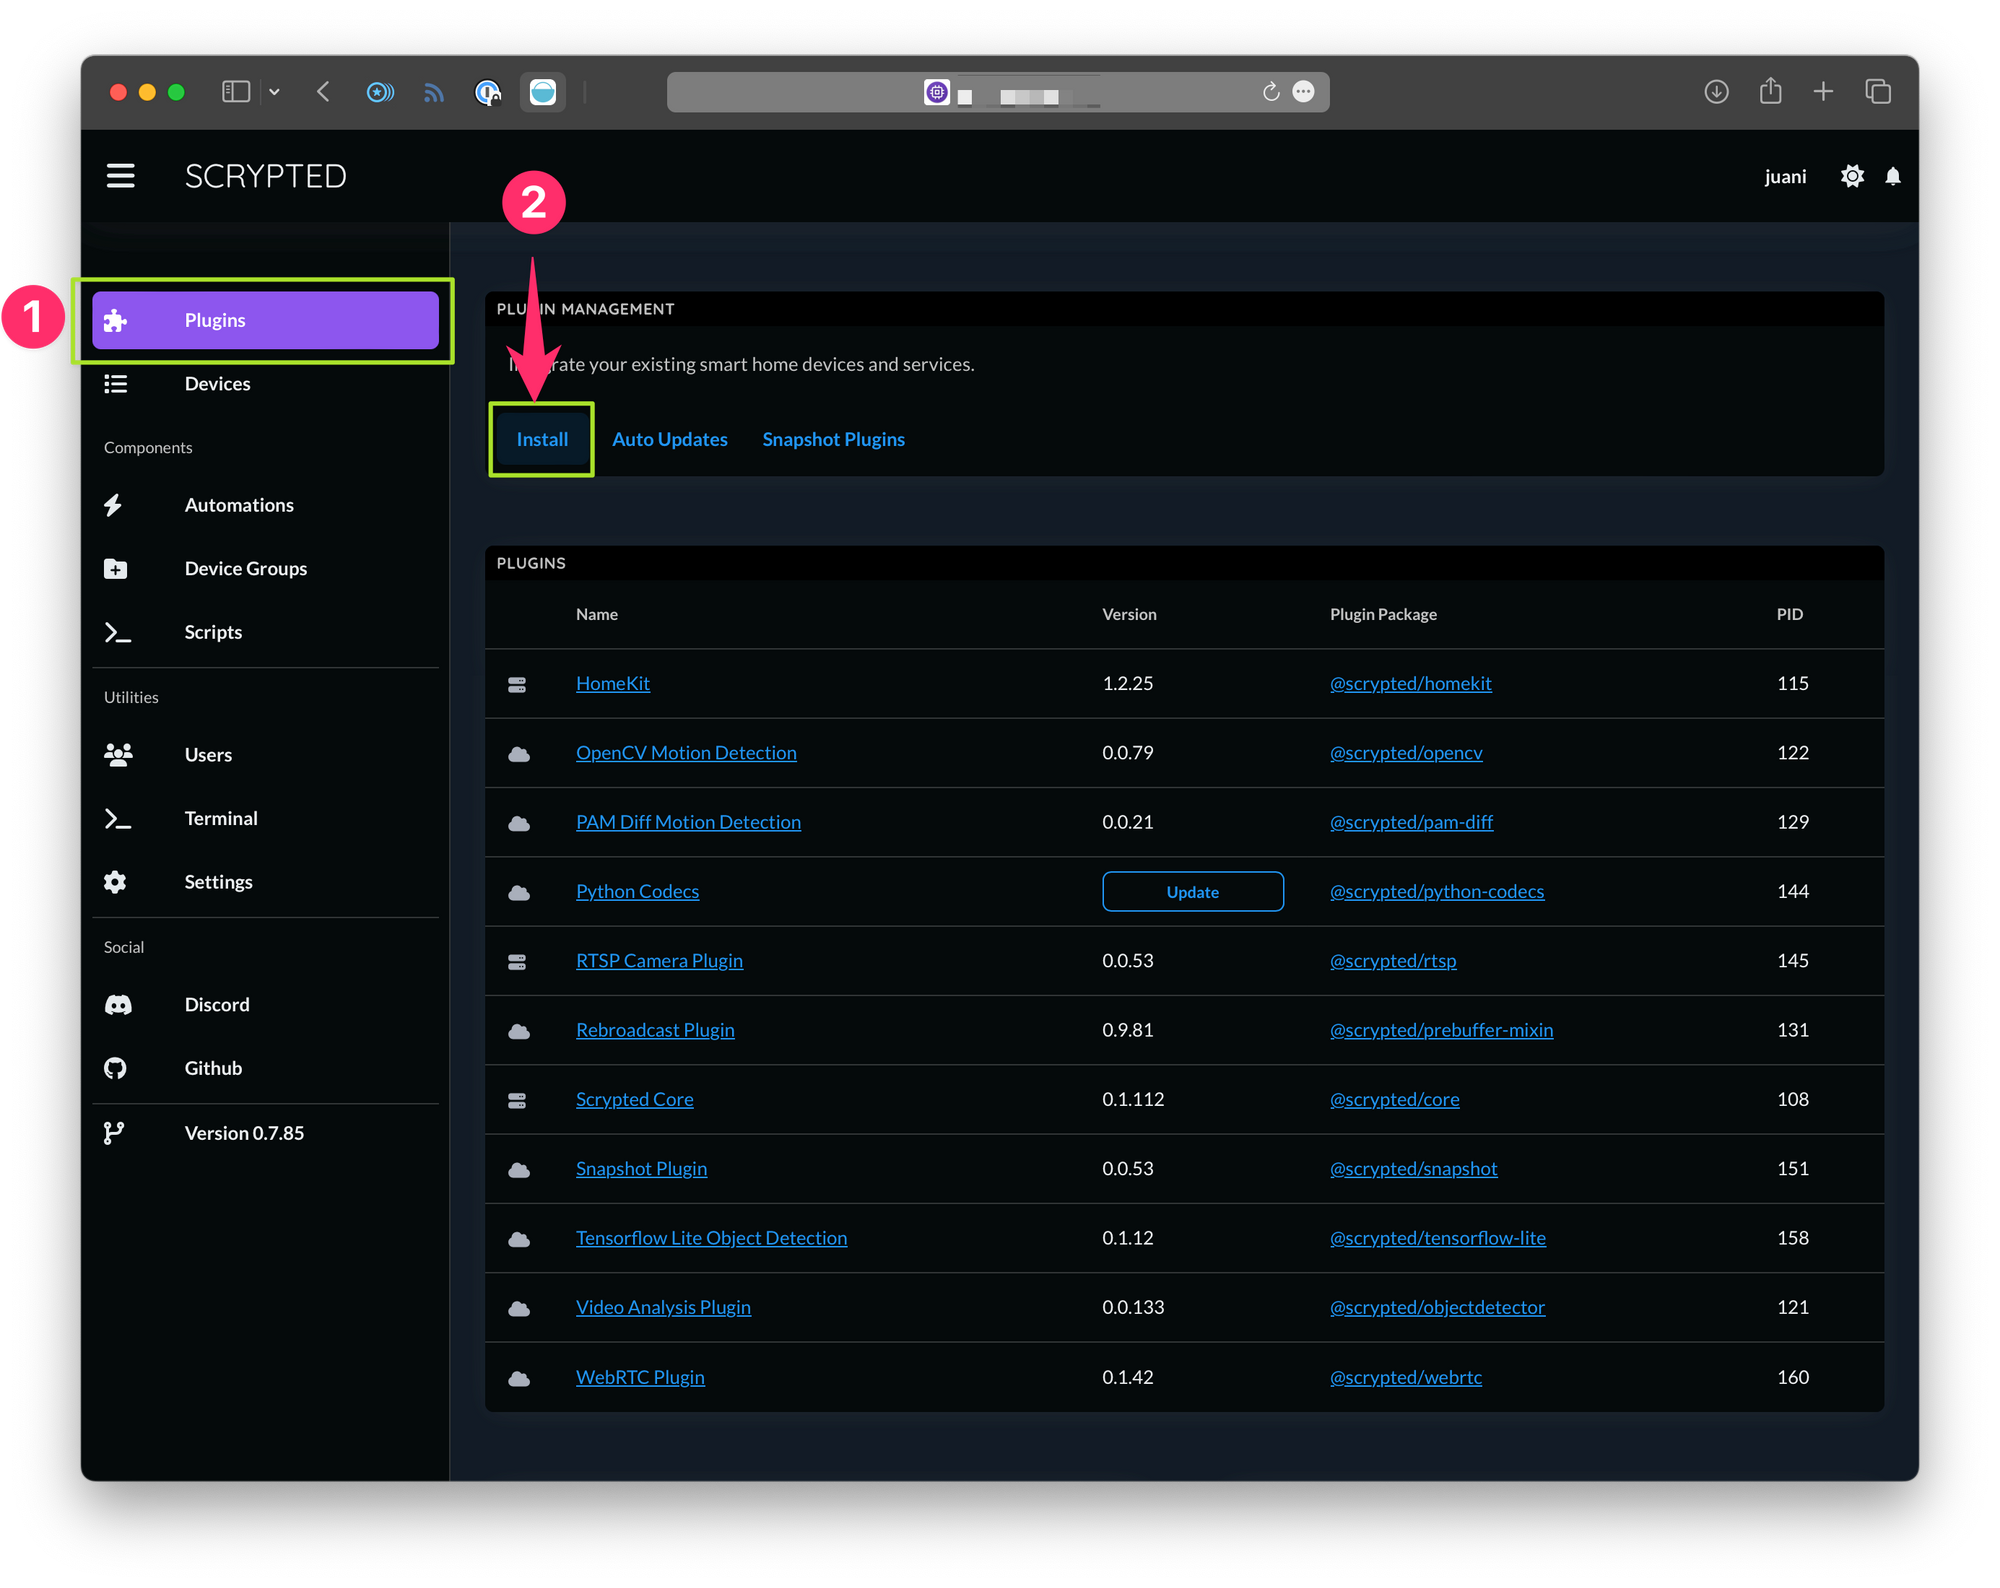Click cloud icon in WebRTC Plugin row
This screenshot has width=2000, height=1588.
tap(519, 1379)
